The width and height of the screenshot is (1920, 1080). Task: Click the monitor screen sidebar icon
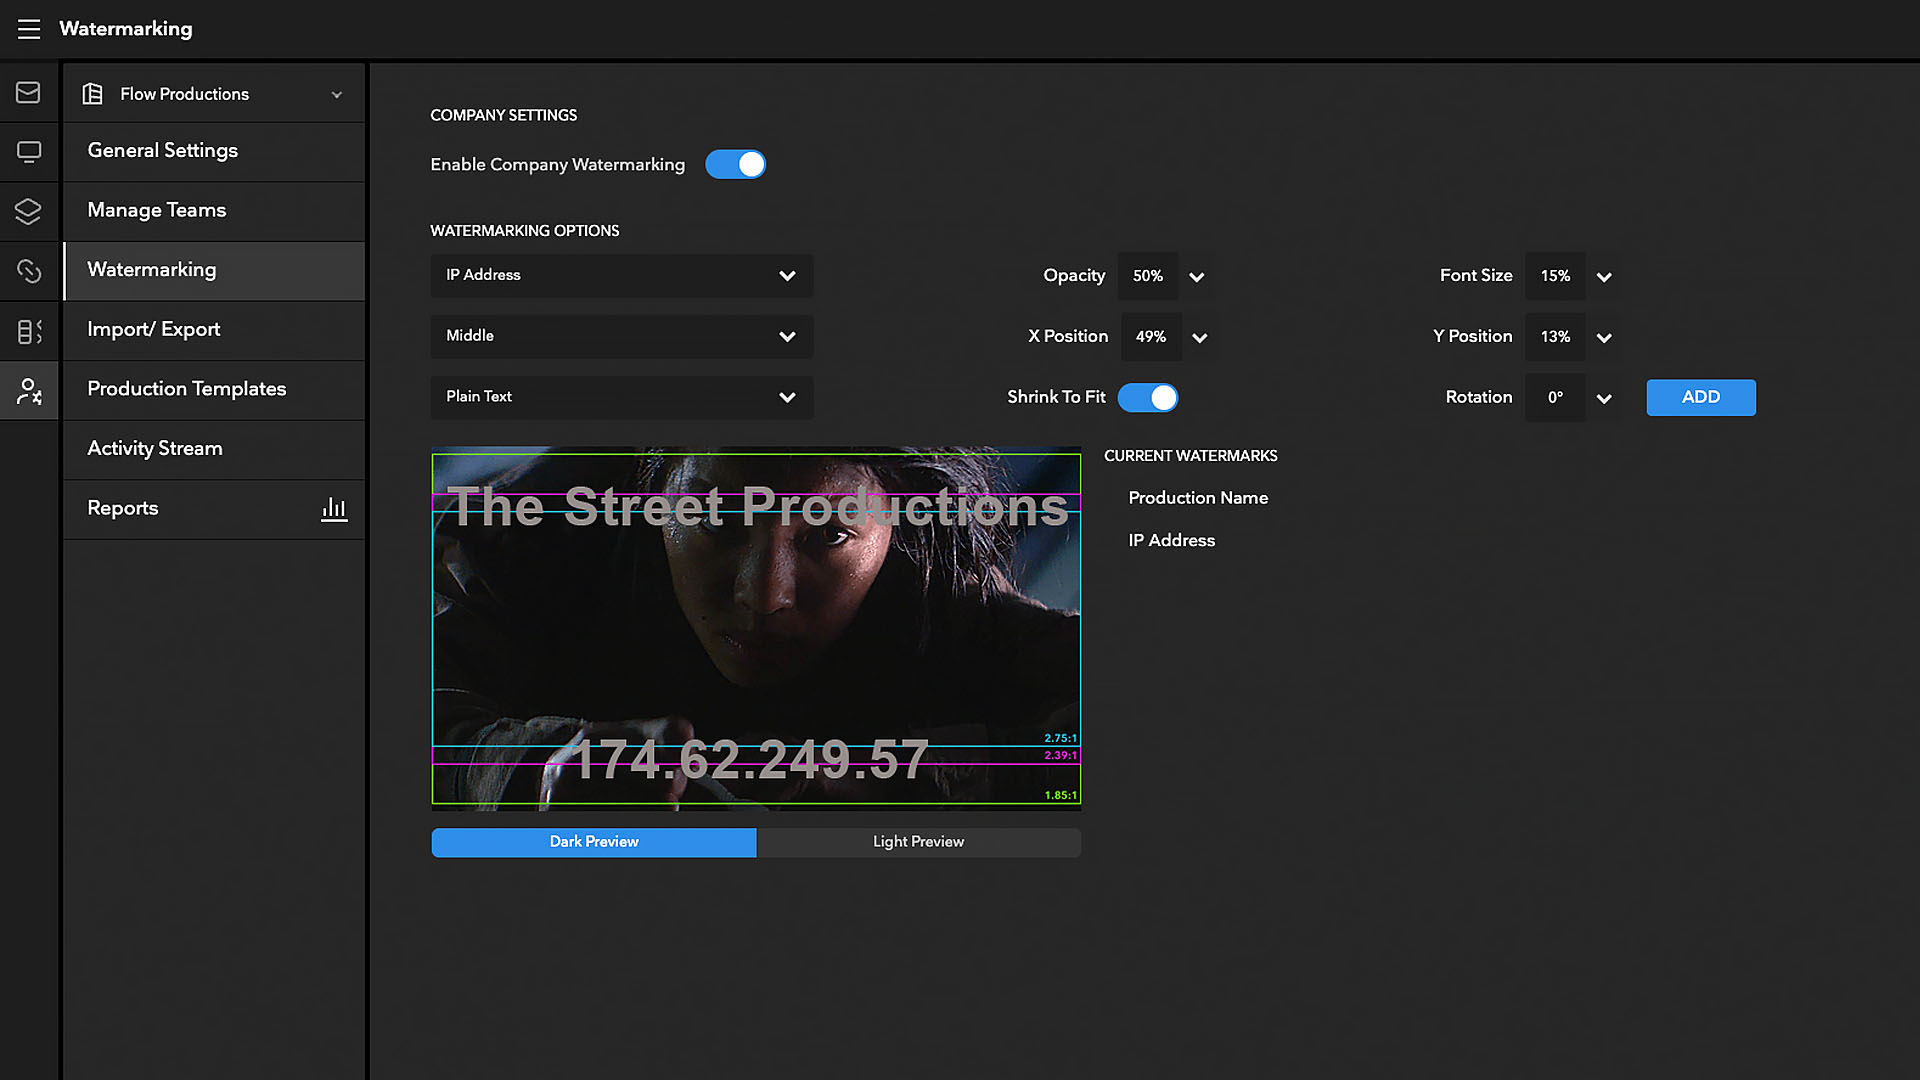pyautogui.click(x=29, y=152)
